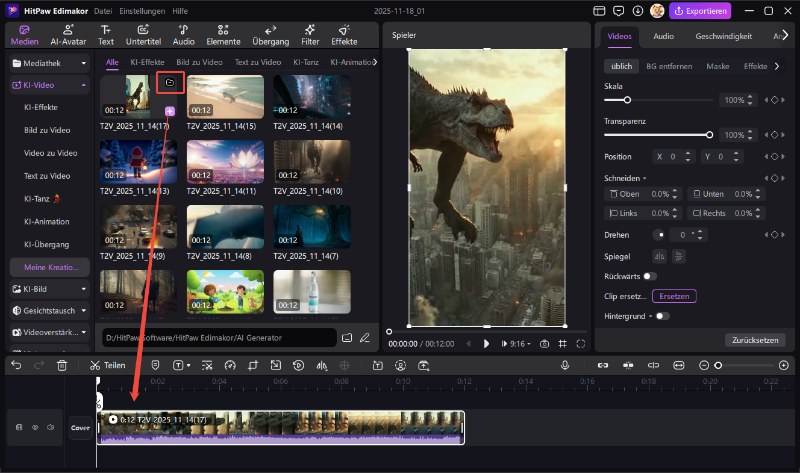Click the mirror flip icon in timeline toolbar

click(x=322, y=365)
